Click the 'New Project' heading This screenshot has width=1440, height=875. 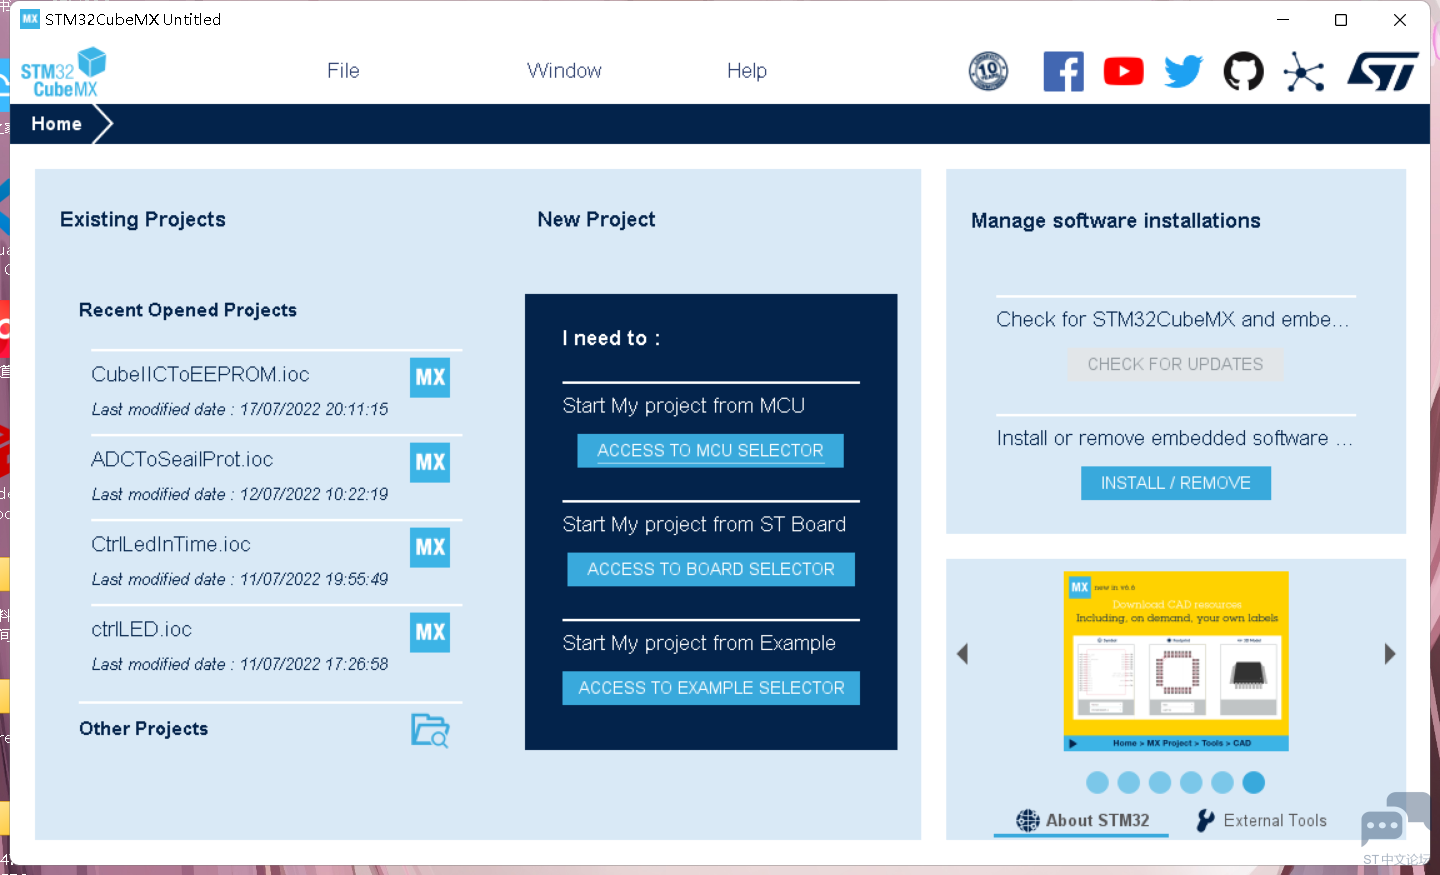click(x=597, y=220)
